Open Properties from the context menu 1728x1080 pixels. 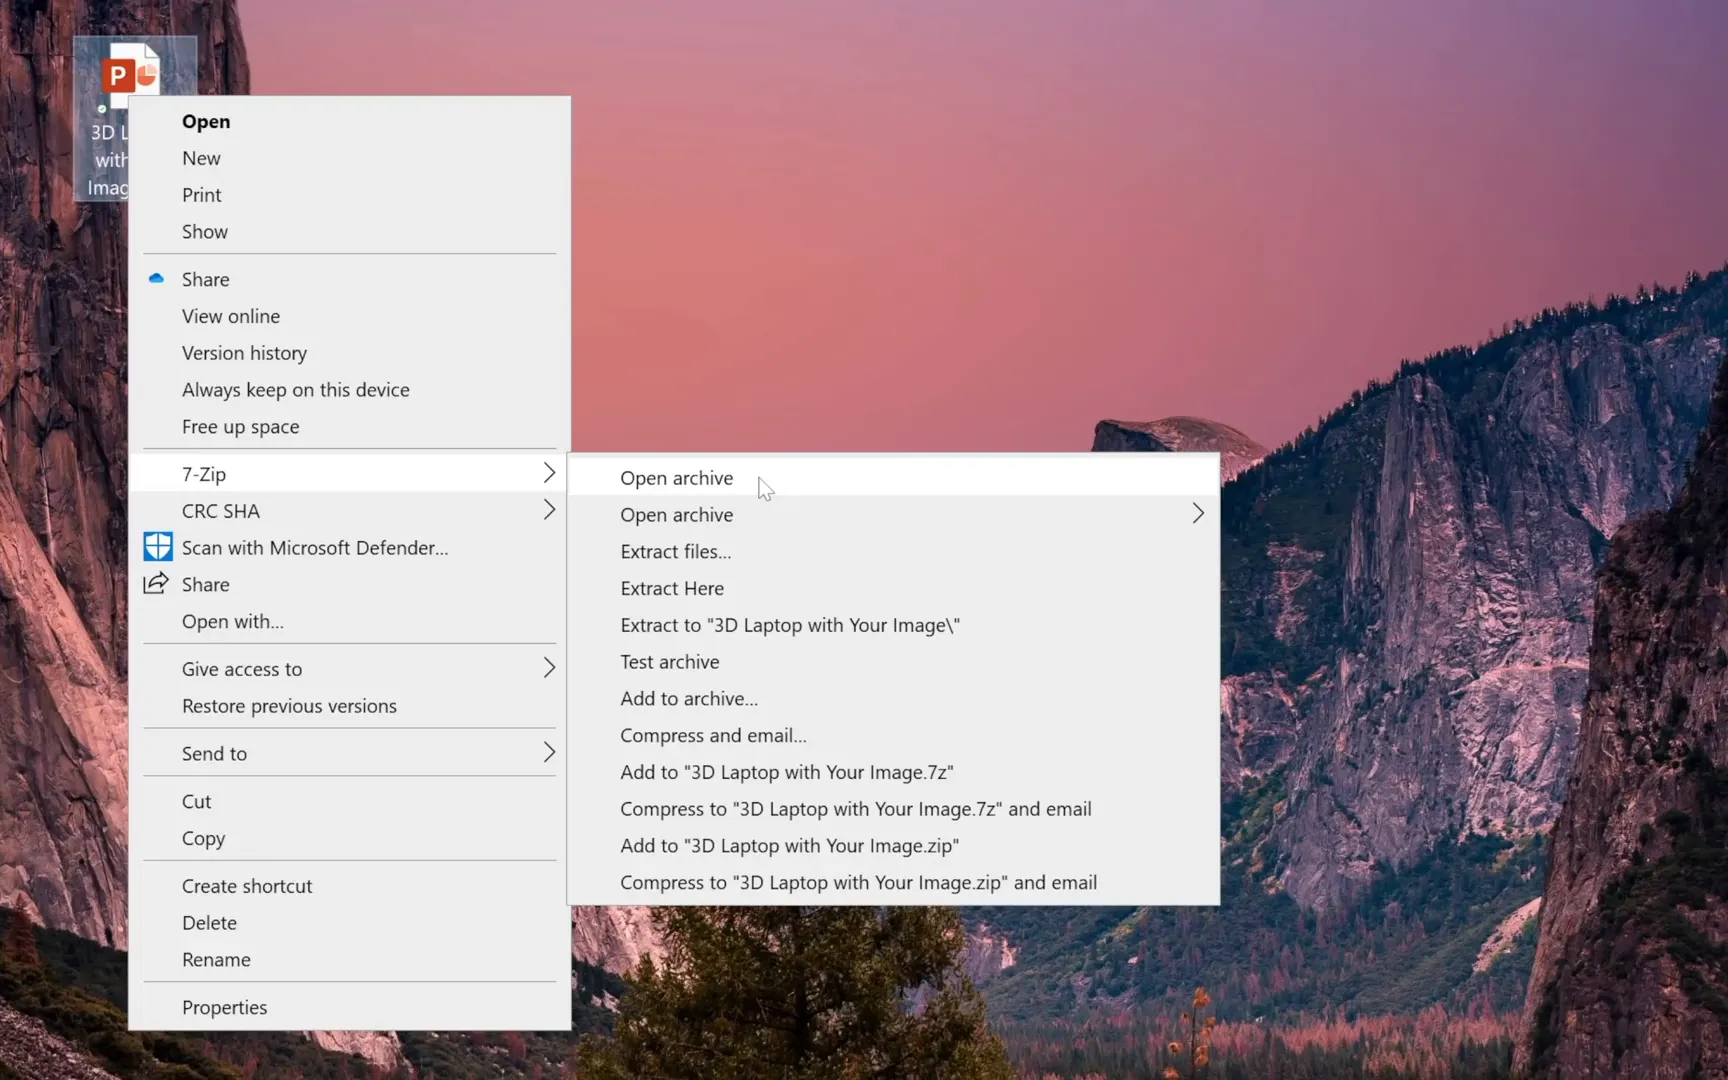click(350, 1008)
